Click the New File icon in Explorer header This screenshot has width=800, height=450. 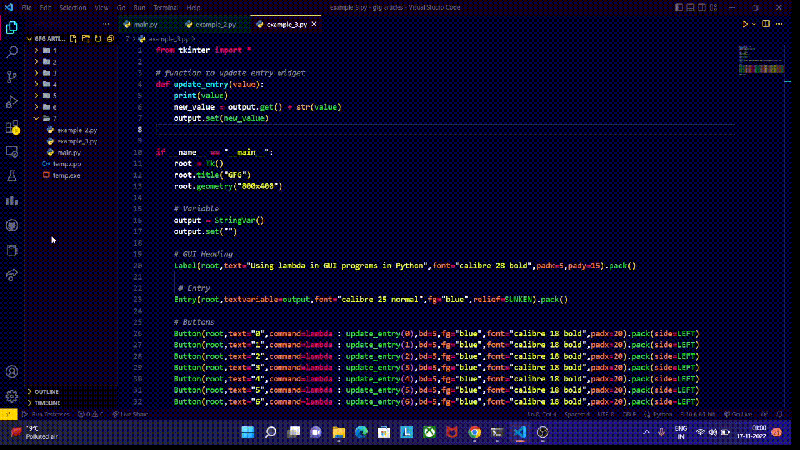pyautogui.click(x=73, y=39)
